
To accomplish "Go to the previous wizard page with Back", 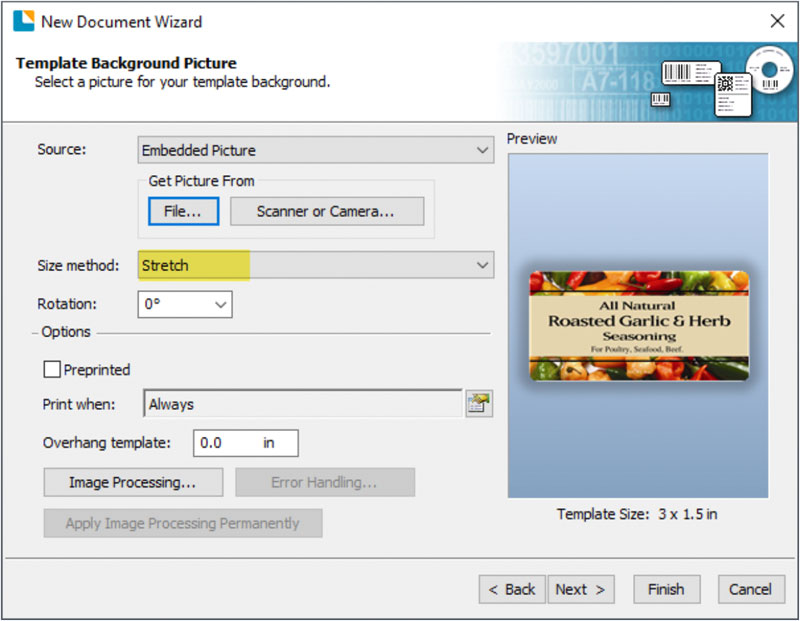I will pos(512,589).
